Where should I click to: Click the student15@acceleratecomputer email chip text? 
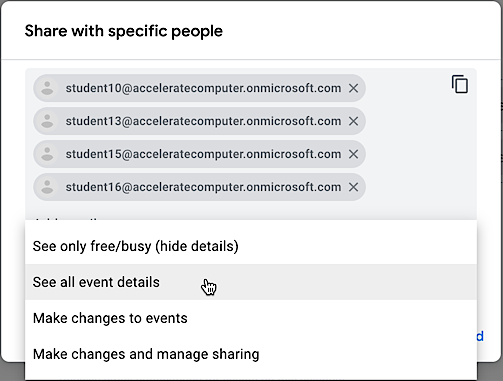point(203,154)
